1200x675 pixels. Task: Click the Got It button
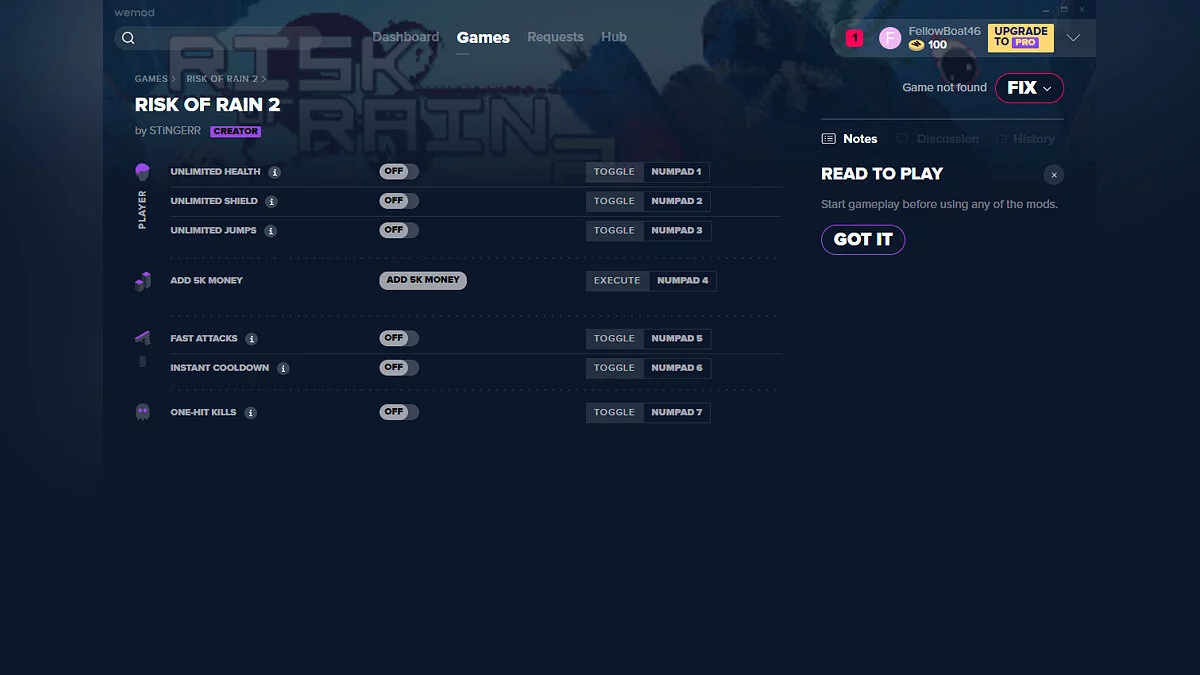pos(862,240)
